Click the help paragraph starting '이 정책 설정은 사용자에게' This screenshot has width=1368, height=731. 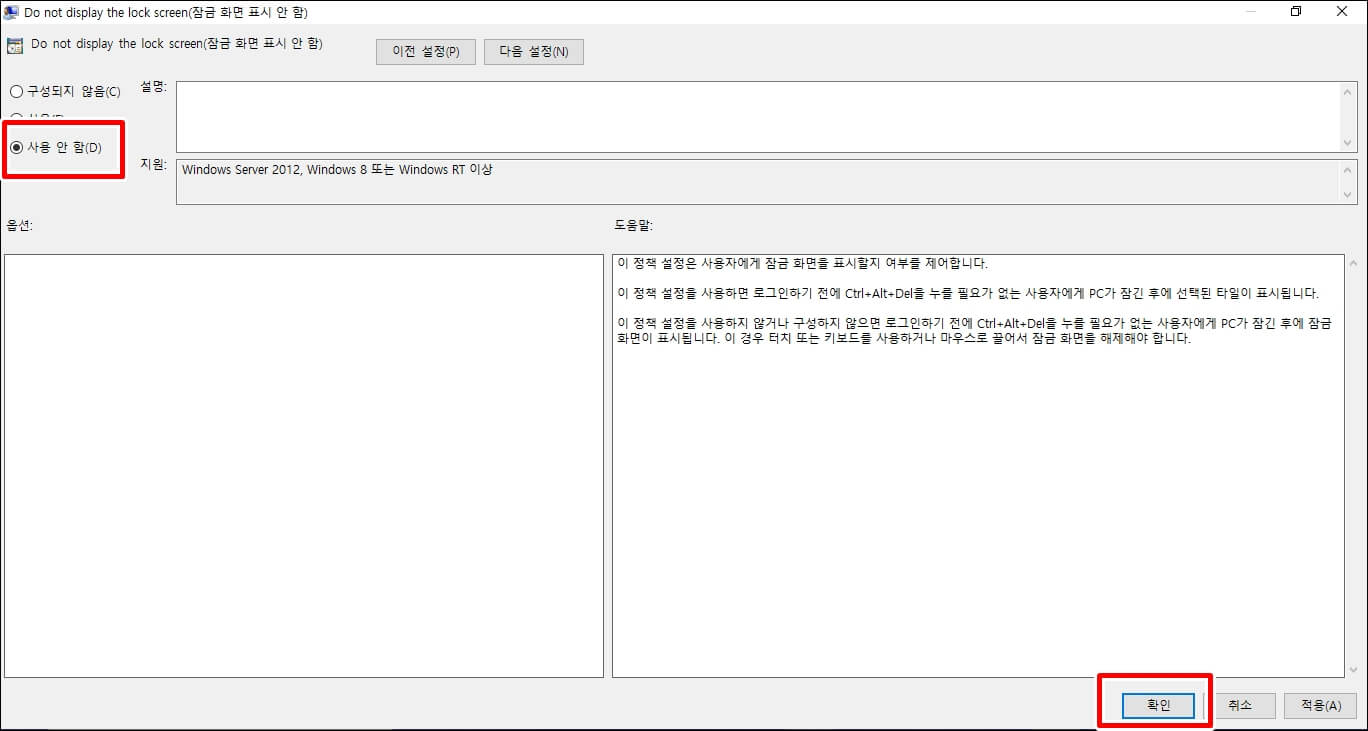(802, 264)
